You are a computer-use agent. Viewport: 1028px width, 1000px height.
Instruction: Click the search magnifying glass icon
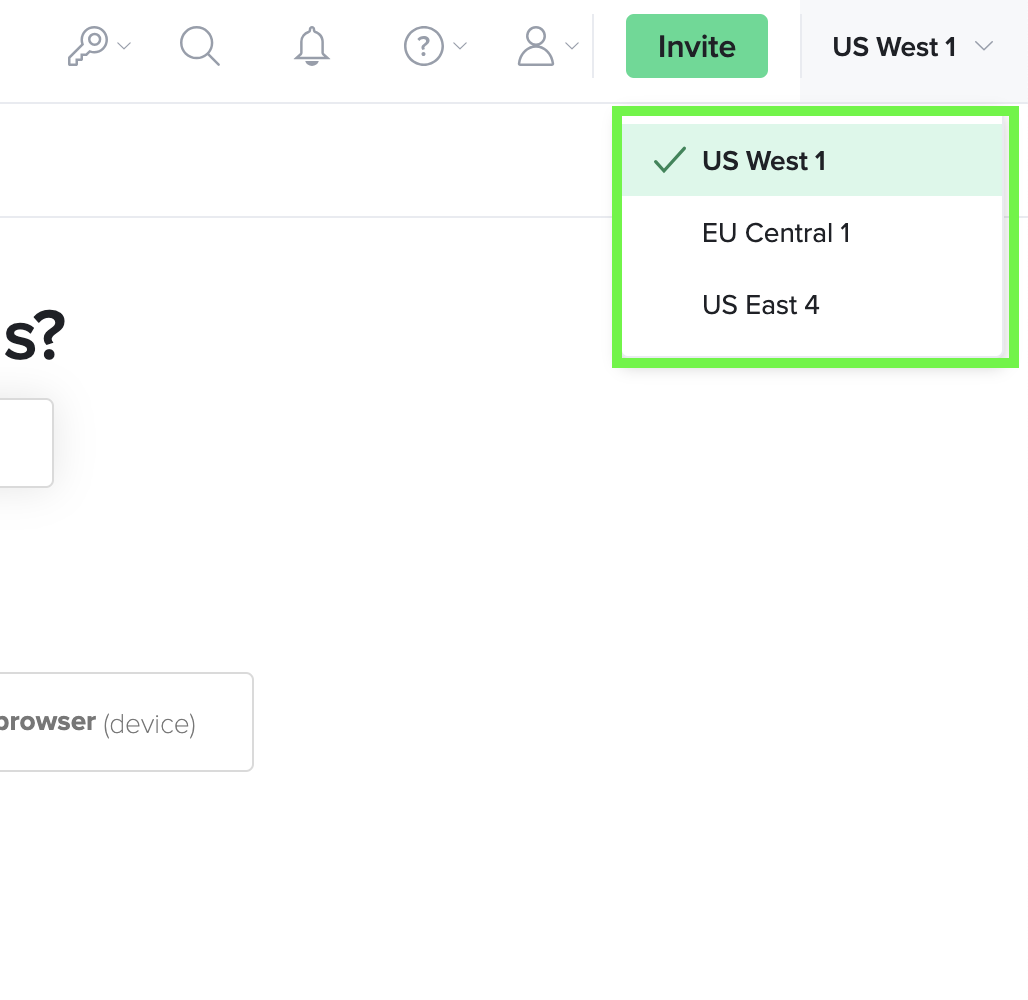[200, 46]
